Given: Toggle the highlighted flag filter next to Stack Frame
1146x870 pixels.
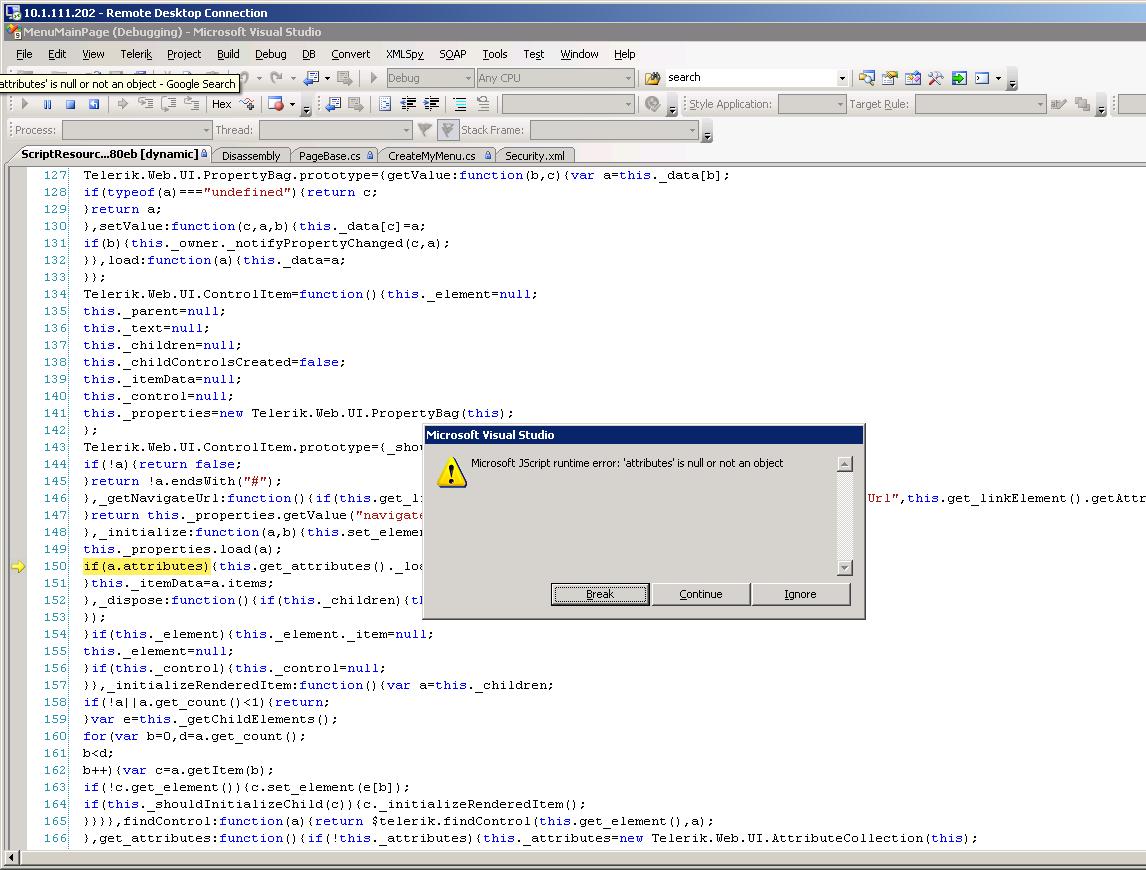Looking at the screenshot, I should [x=448, y=130].
